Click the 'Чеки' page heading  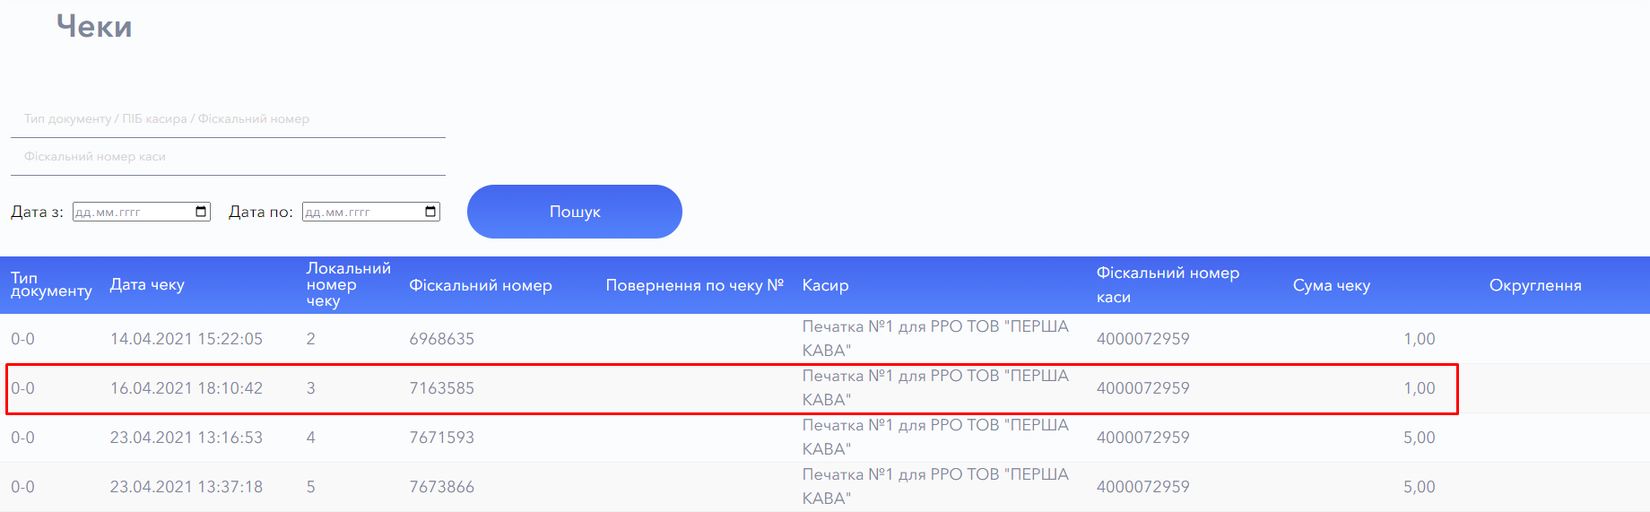[x=94, y=27]
